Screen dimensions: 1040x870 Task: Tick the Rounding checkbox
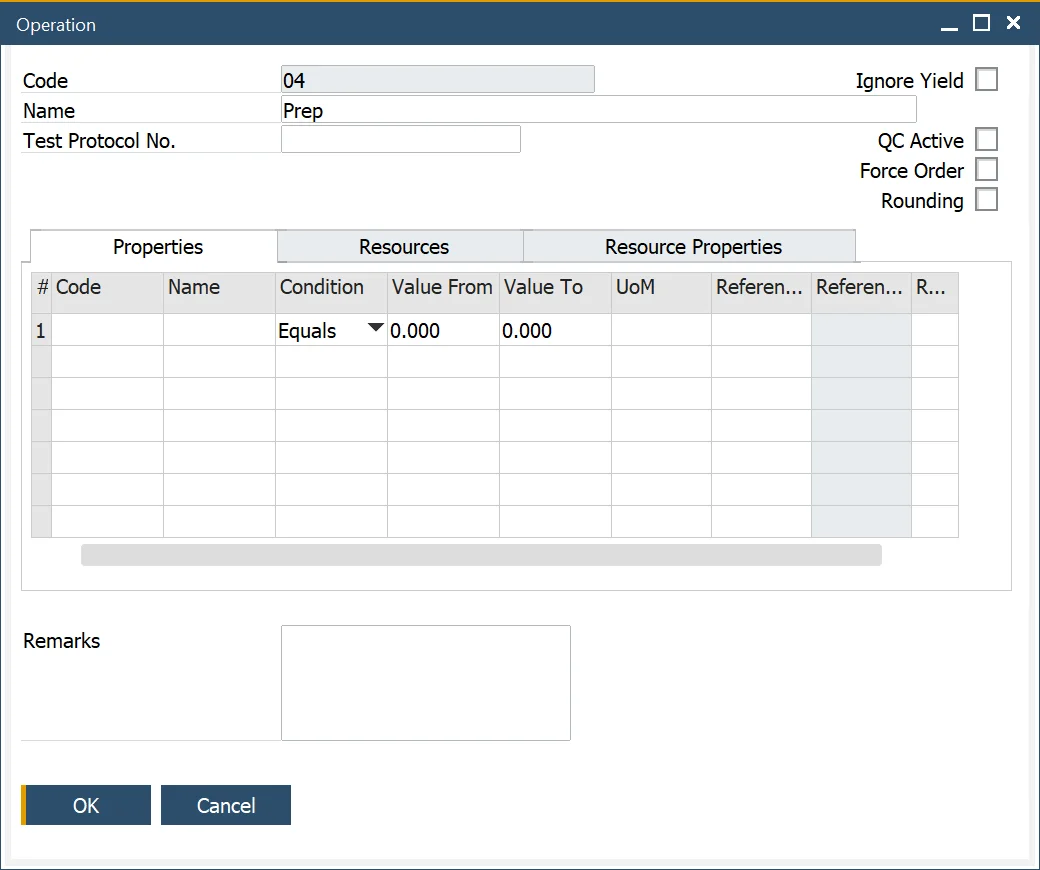pyautogui.click(x=986, y=200)
